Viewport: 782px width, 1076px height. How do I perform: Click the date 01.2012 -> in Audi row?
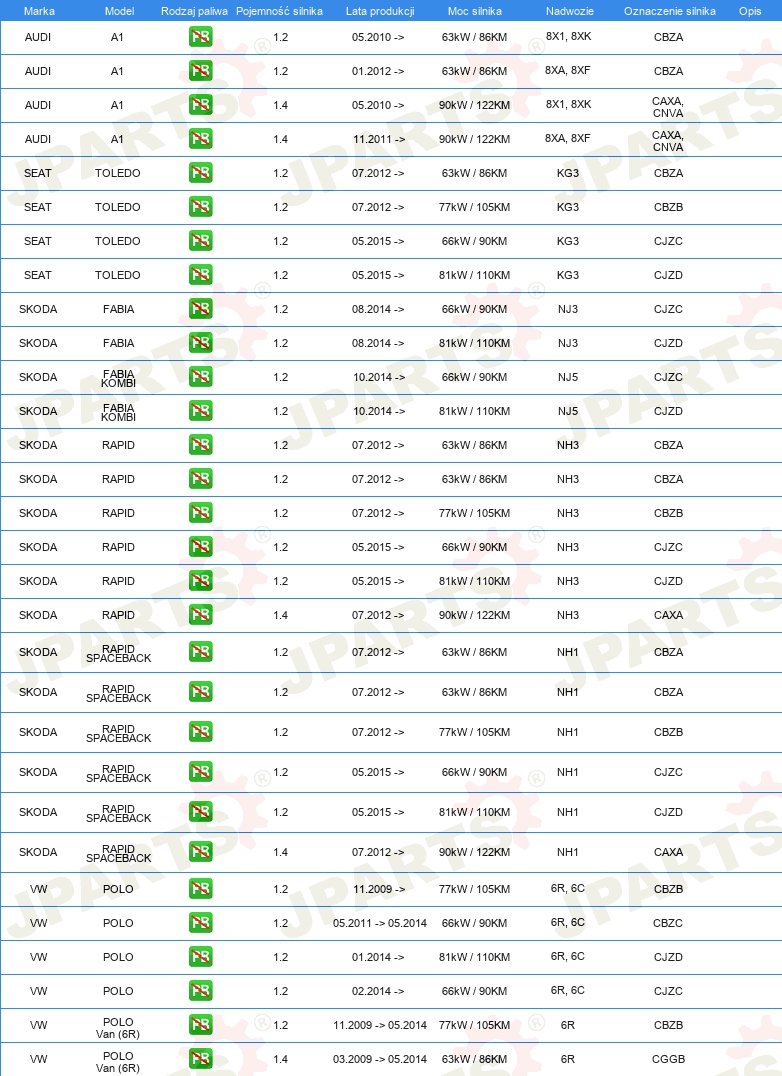point(378,71)
